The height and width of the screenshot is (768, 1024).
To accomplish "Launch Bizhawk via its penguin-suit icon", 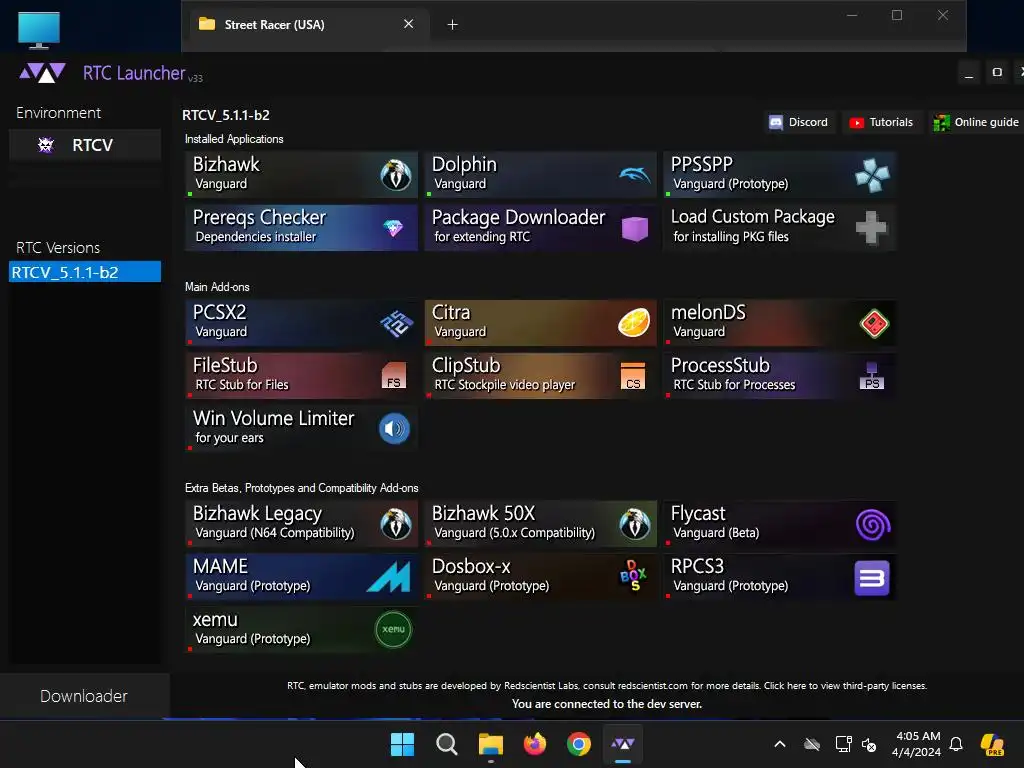I will tap(396, 175).
